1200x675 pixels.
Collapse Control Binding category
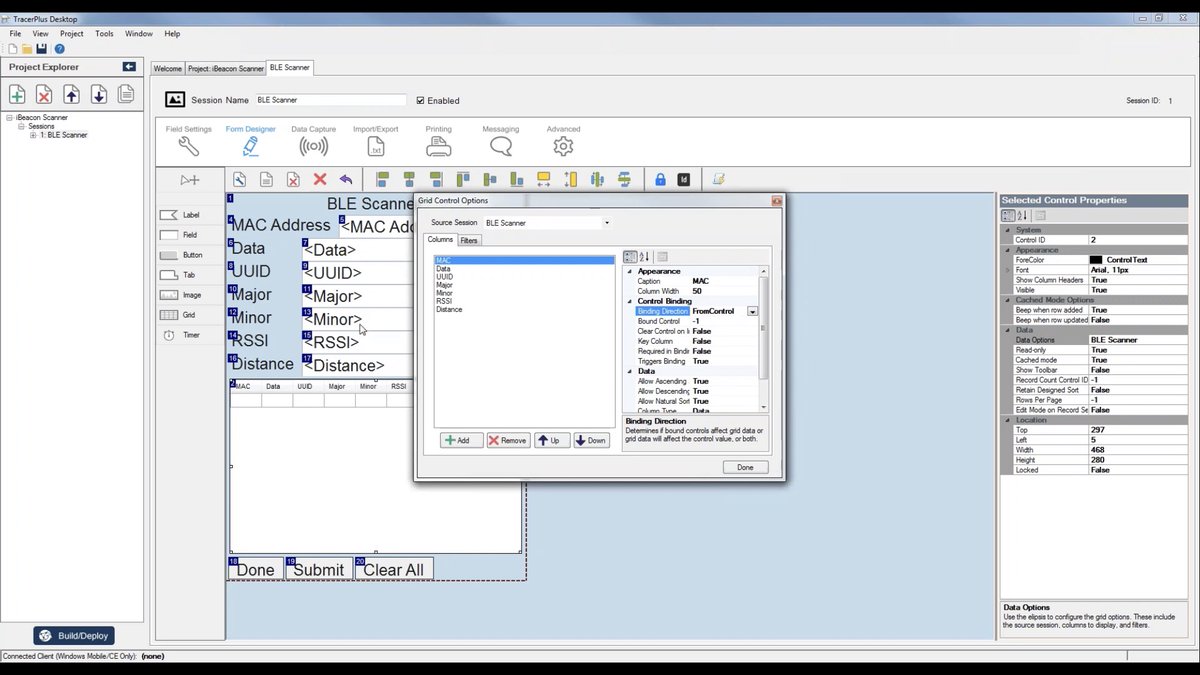coord(630,301)
